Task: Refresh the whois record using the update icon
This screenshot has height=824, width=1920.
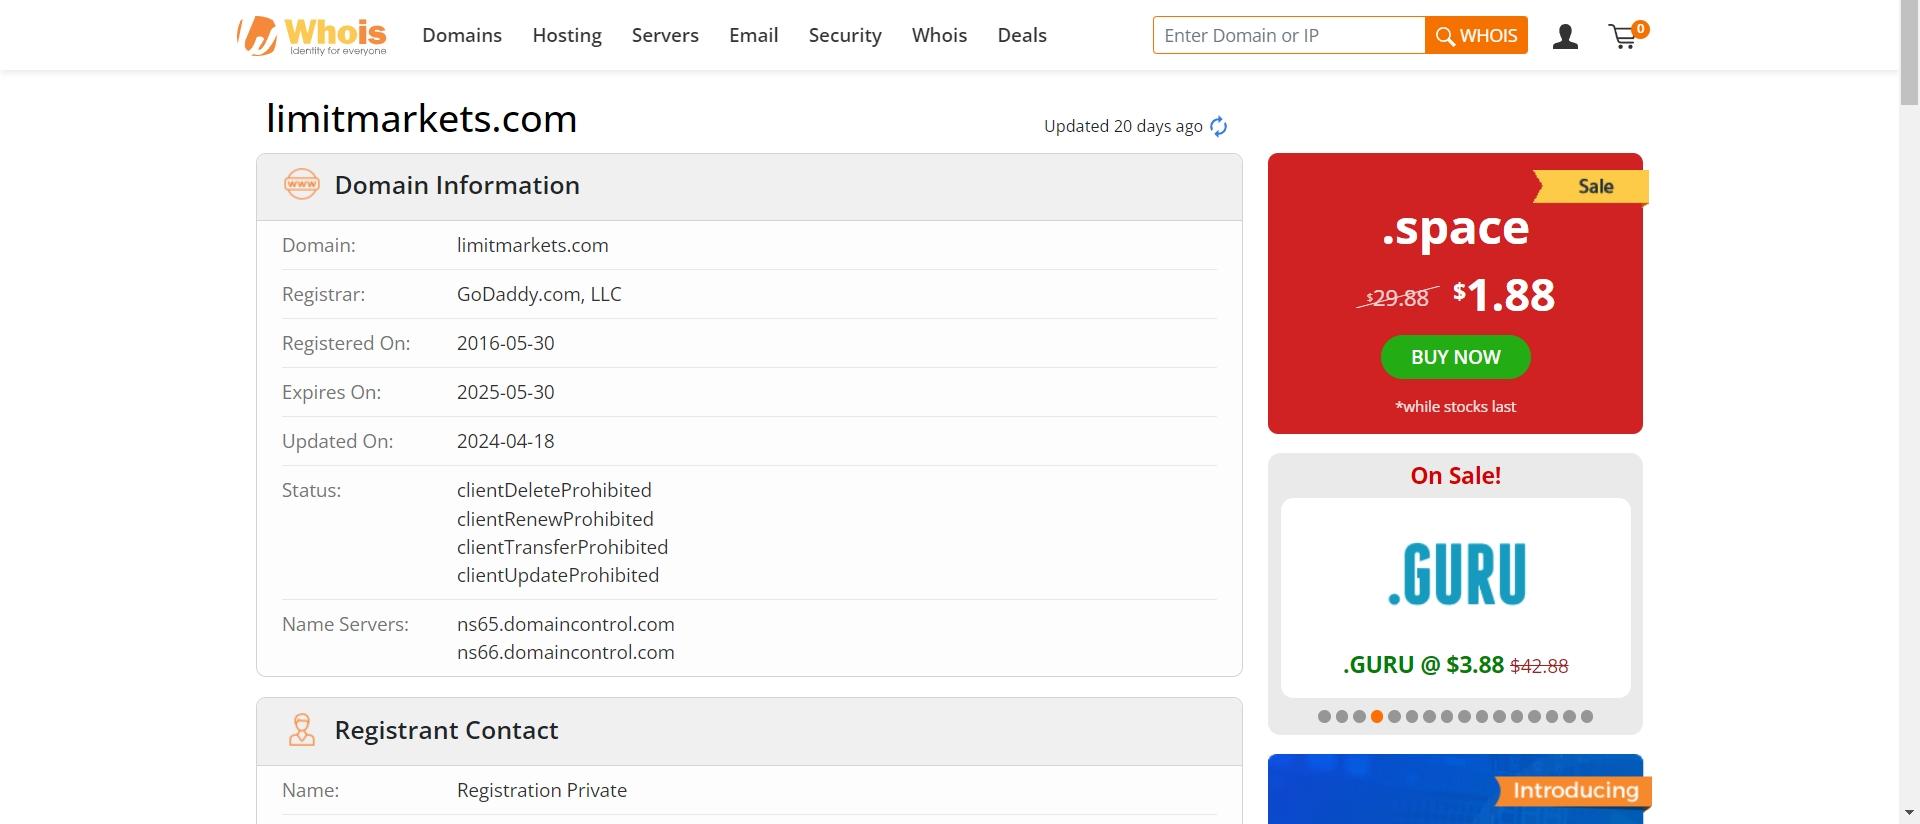Action: tap(1218, 126)
